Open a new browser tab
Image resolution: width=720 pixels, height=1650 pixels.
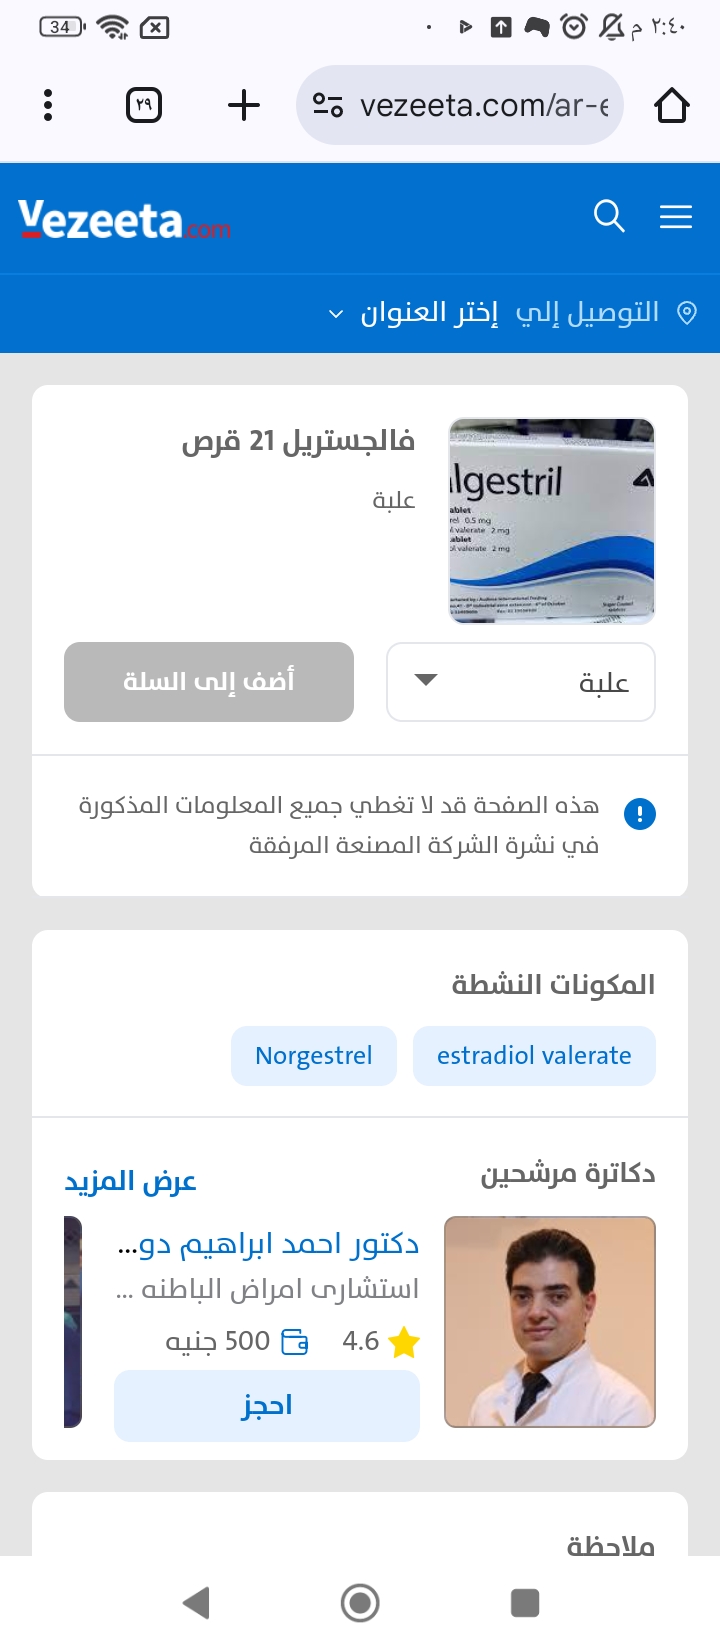(x=244, y=105)
